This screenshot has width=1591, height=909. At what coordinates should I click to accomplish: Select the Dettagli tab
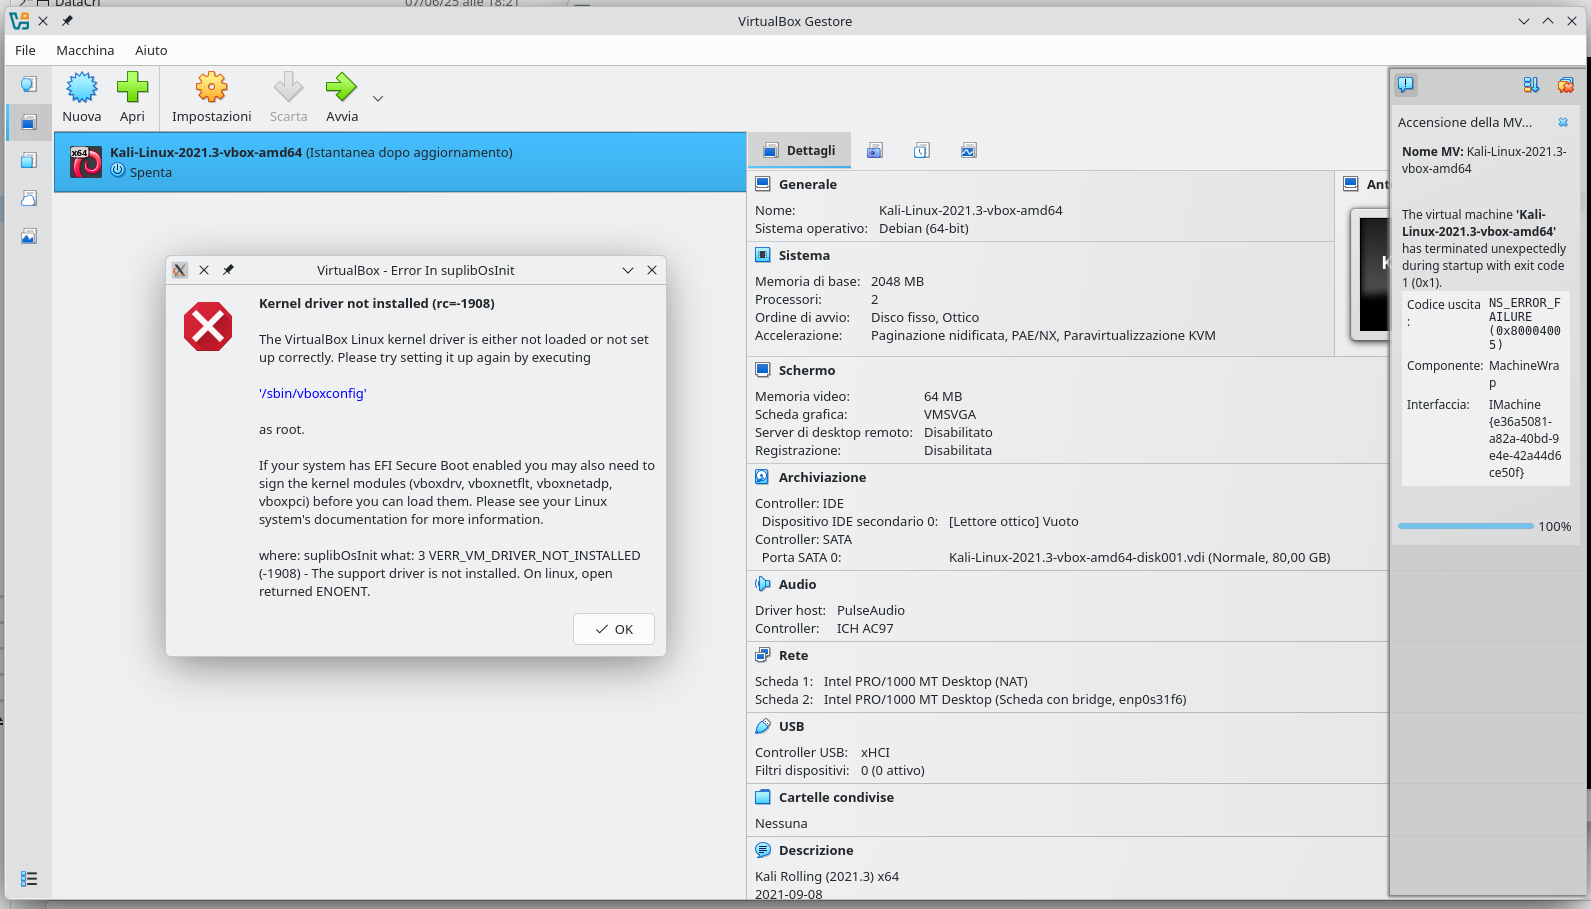800,151
